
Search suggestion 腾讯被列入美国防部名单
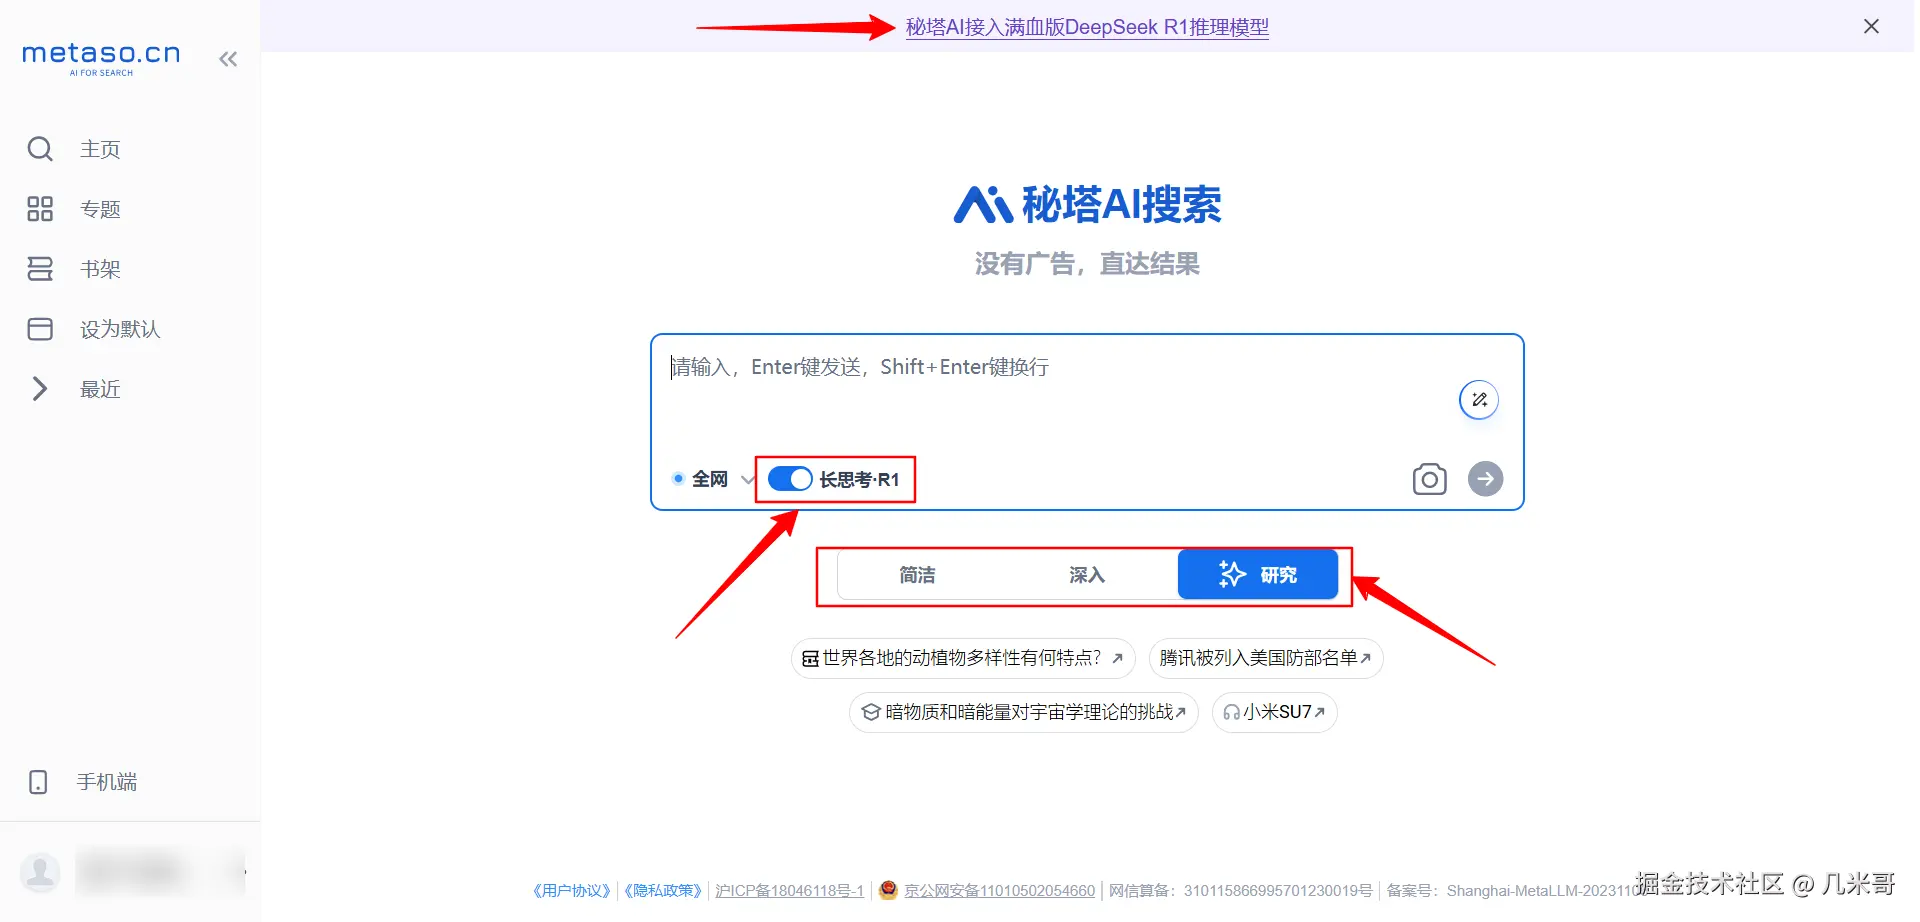point(1265,658)
